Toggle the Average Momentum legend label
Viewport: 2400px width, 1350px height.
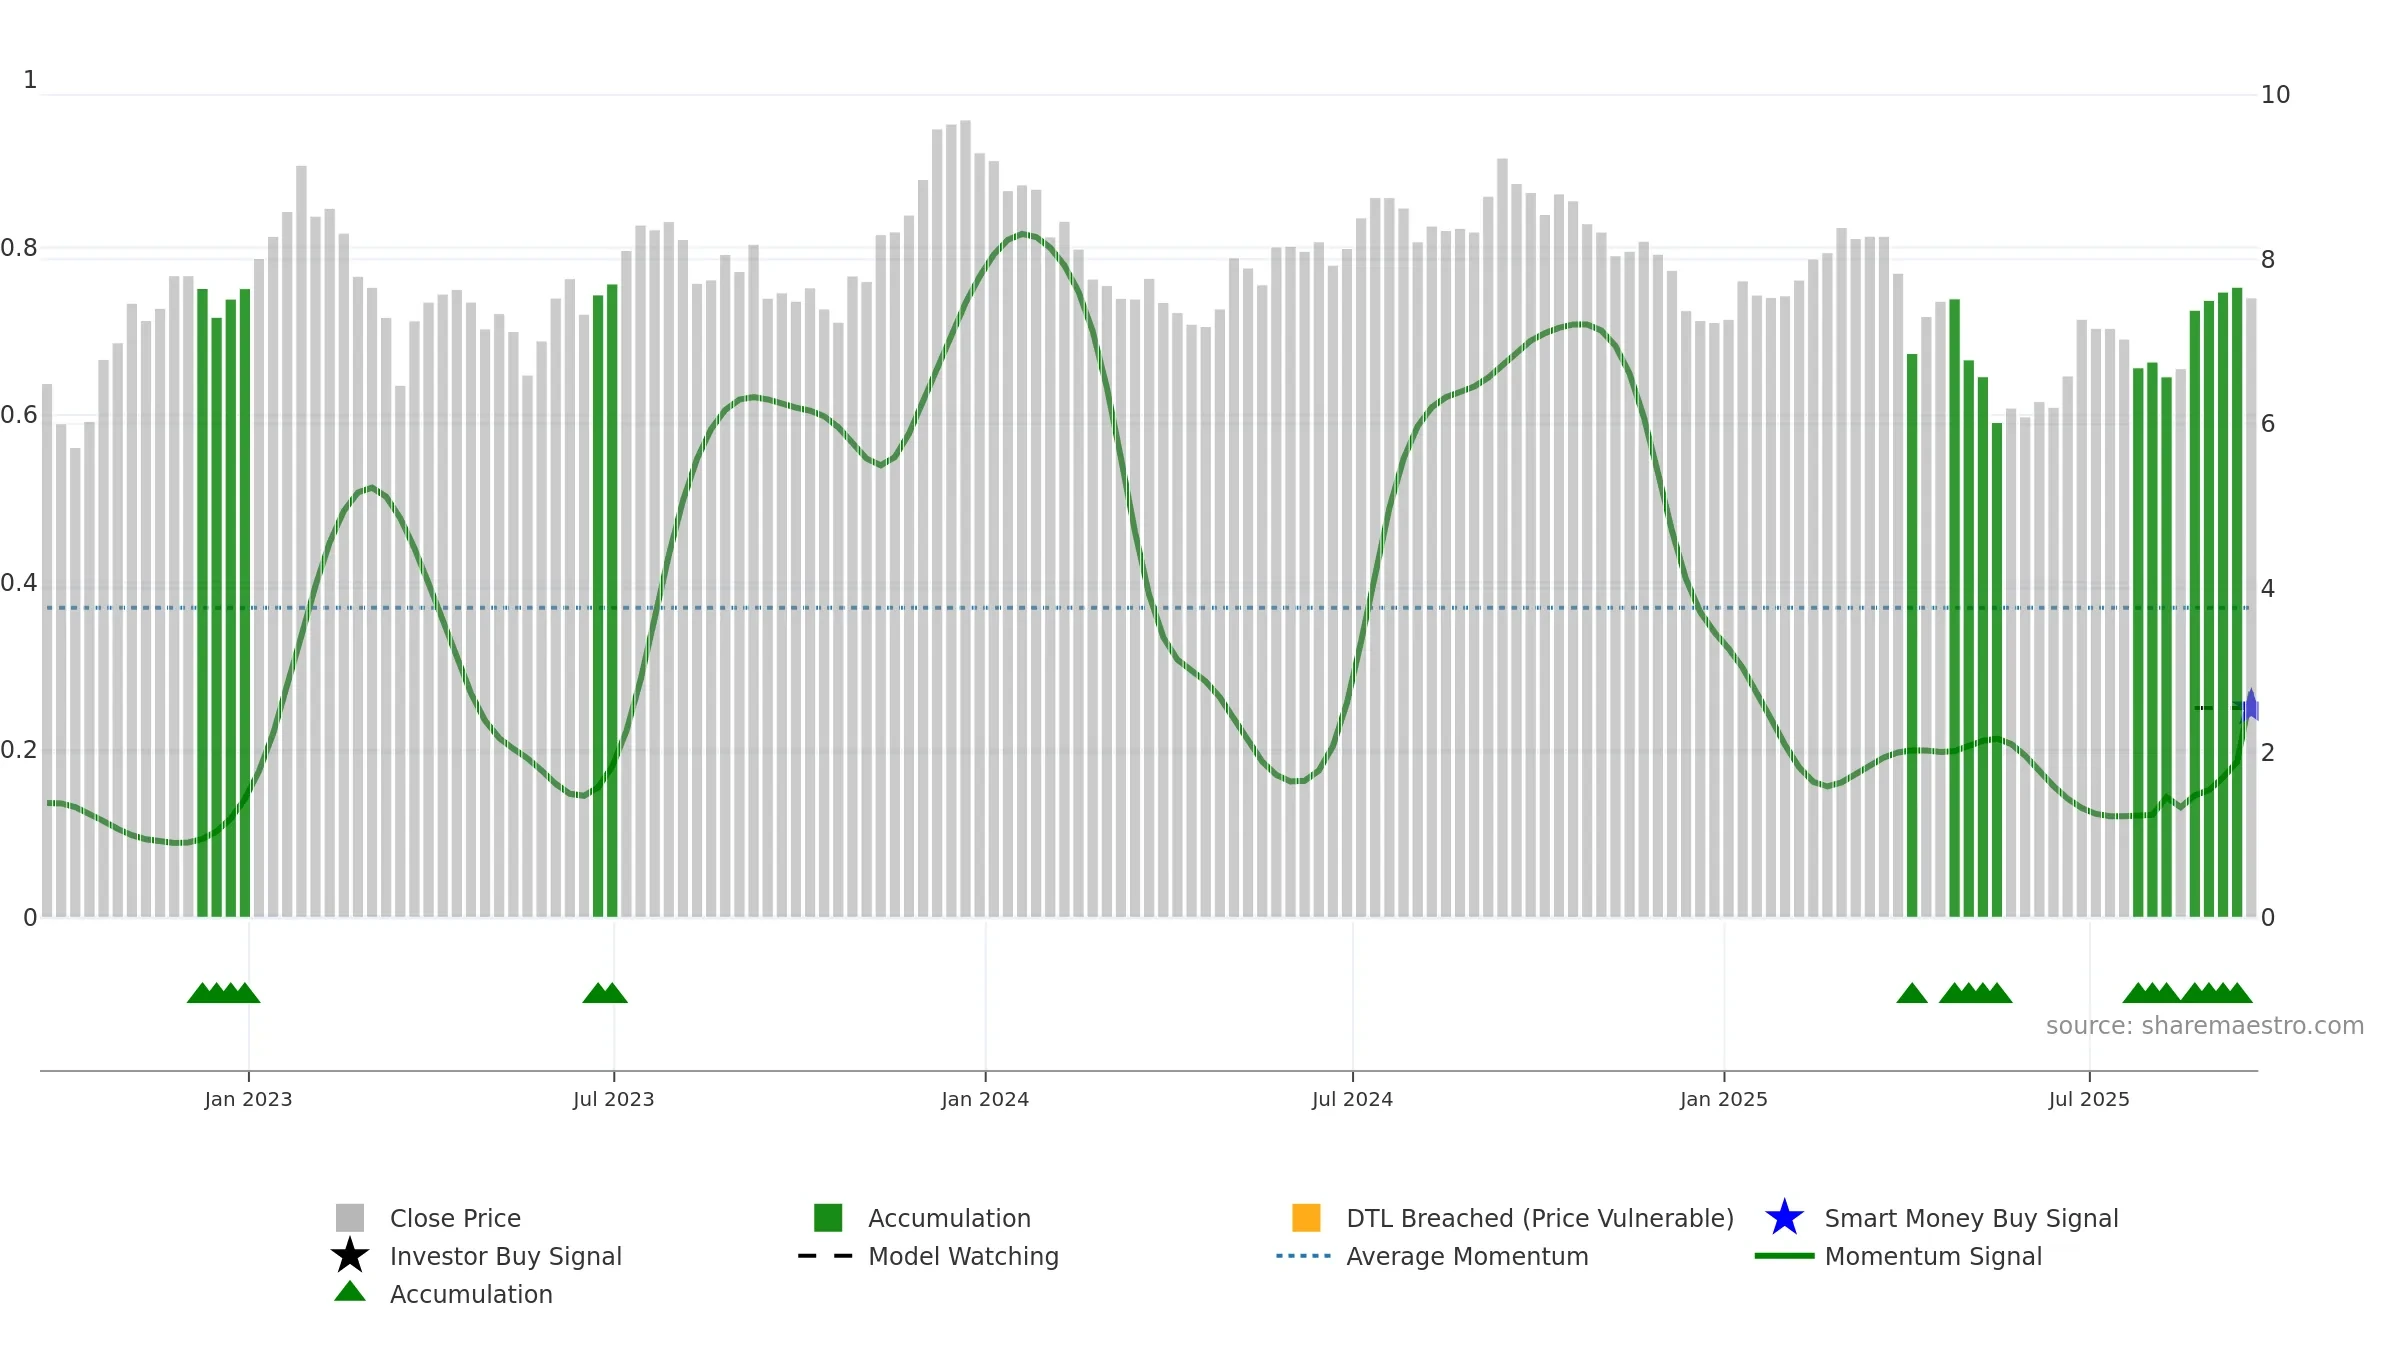point(1467,1256)
